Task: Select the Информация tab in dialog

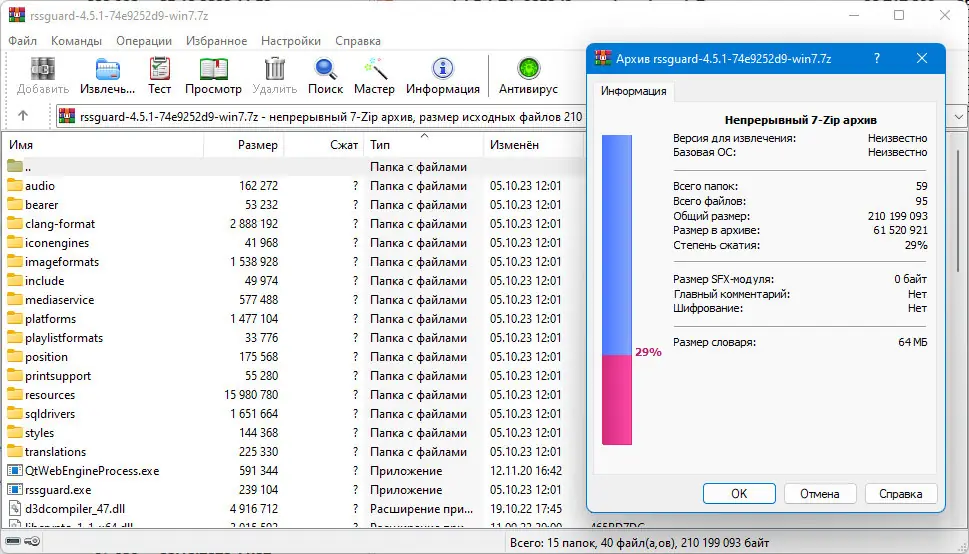Action: point(633,91)
